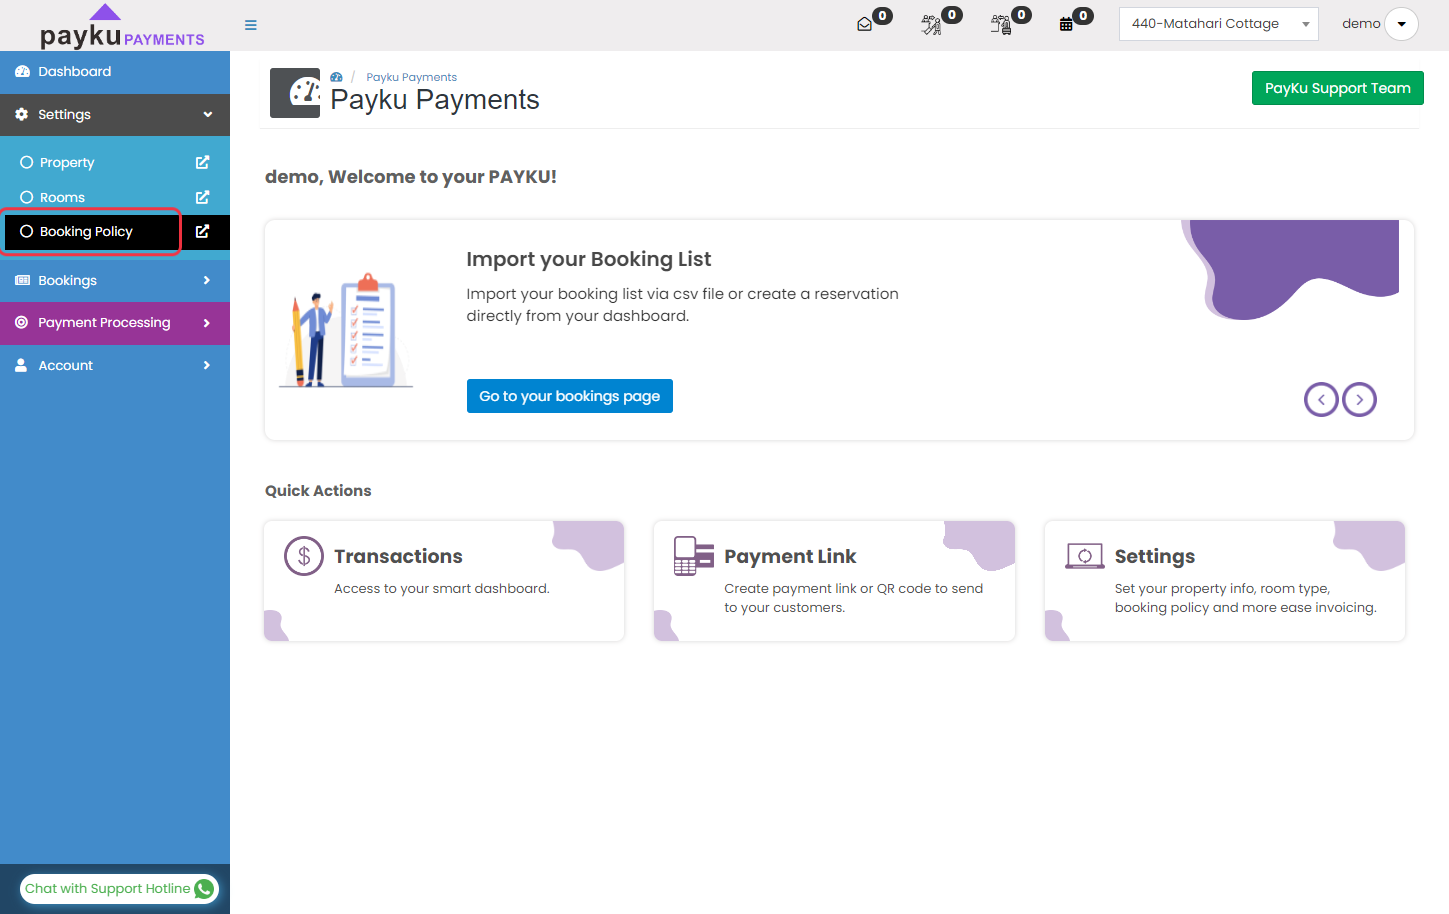Open the Settings quick action card
Image resolution: width=1449 pixels, height=914 pixels.
(x=1225, y=581)
